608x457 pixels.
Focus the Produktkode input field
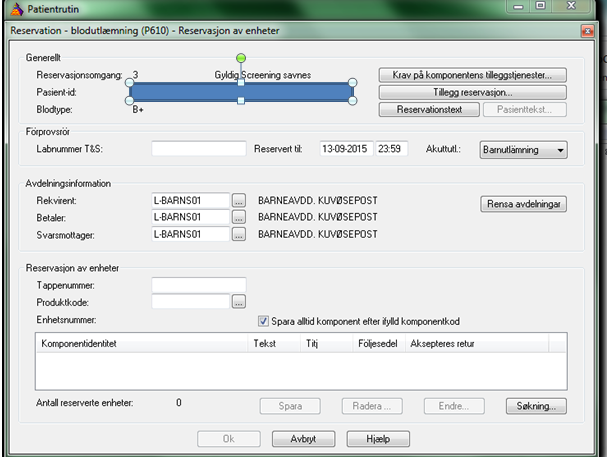[x=191, y=302]
